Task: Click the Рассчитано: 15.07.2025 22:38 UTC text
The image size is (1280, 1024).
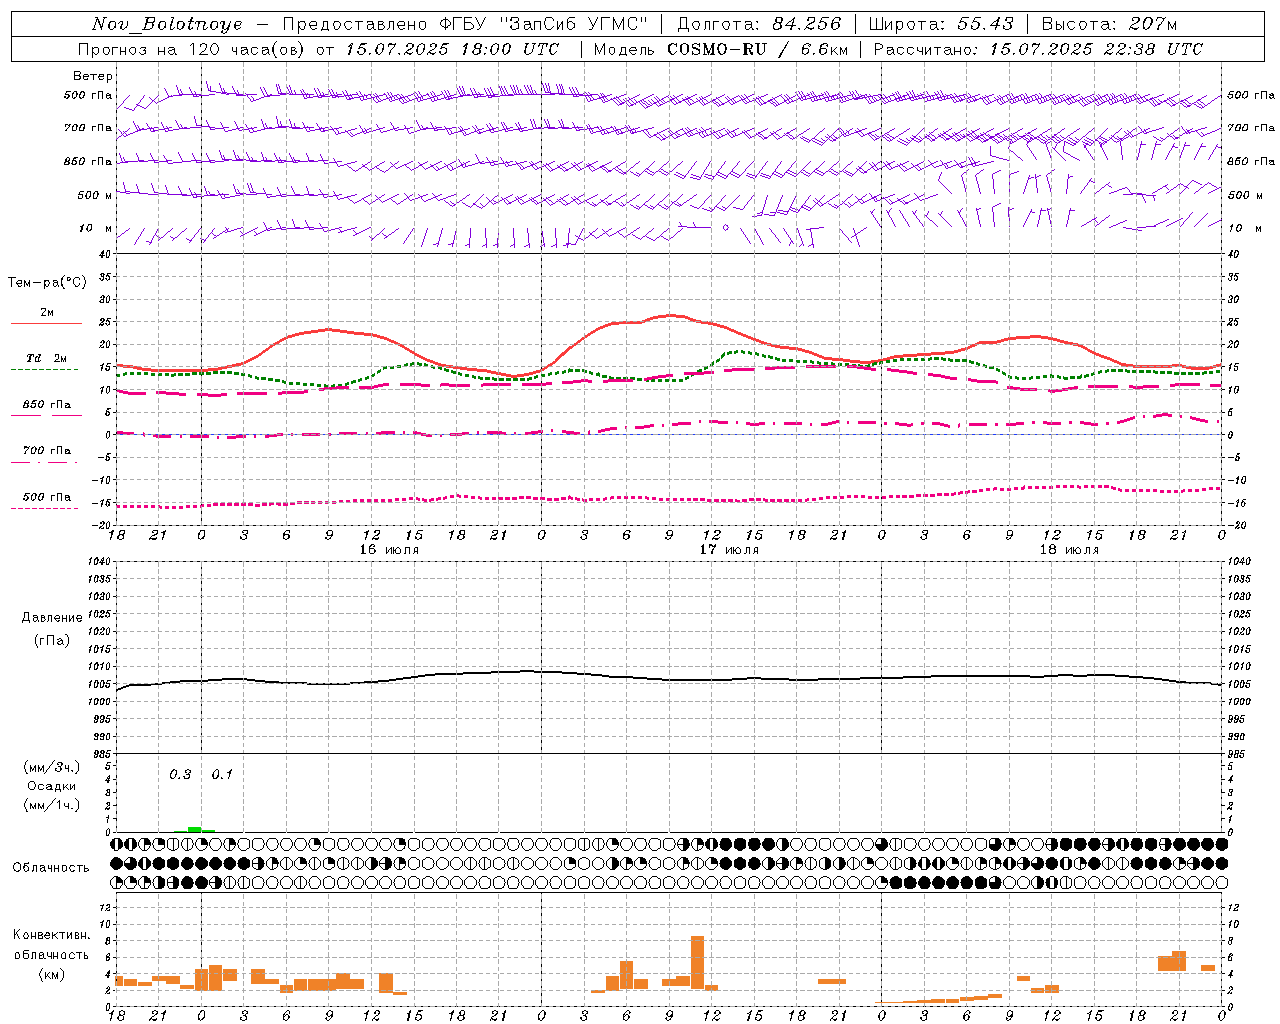Action: [1038, 49]
